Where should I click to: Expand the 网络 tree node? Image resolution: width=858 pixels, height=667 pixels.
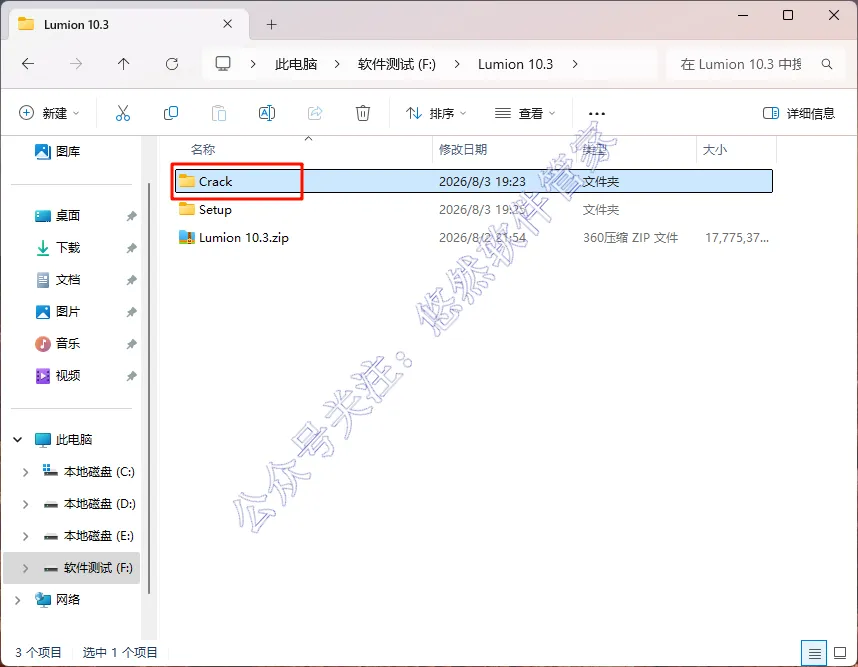point(18,600)
